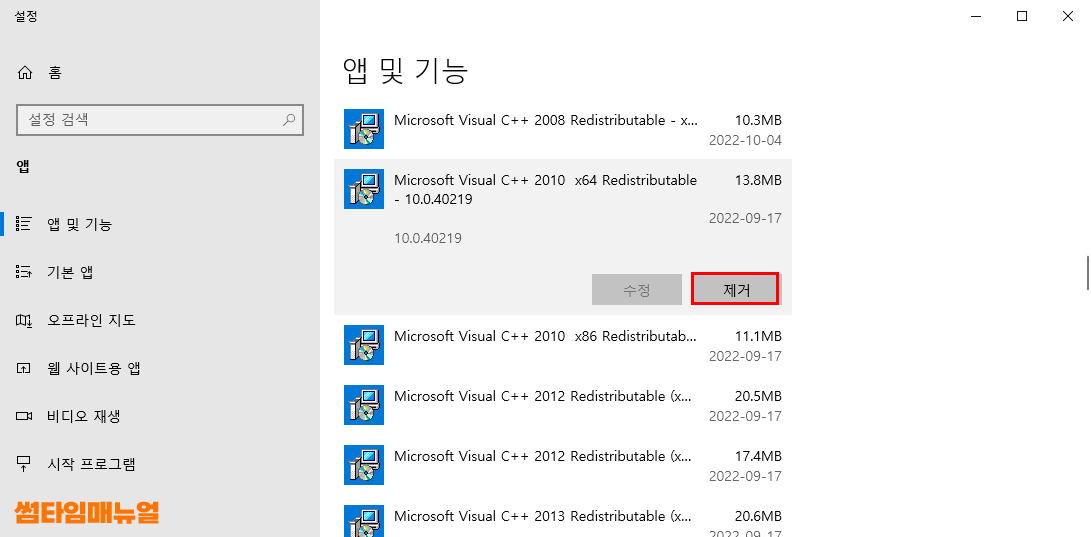Screen dimensions: 1091x537
Task: Click the Visual C++ 2010 x64 installer icon
Action: pos(364,189)
